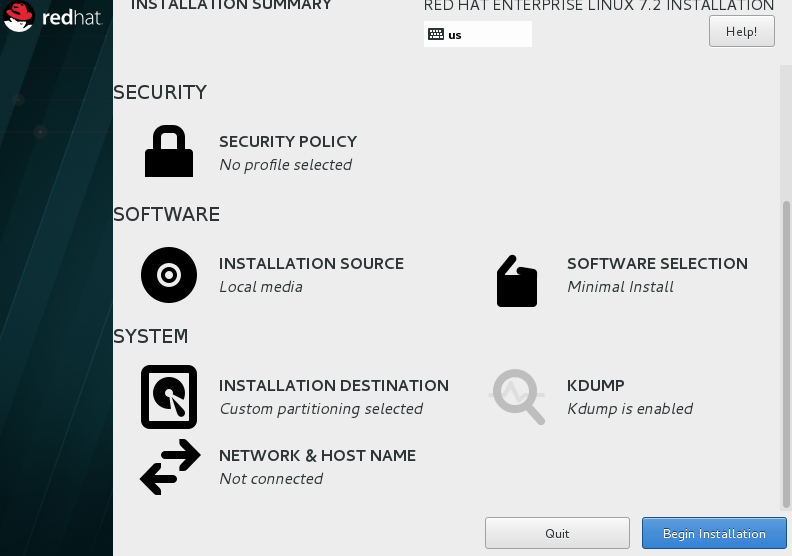Open Installation Source disc icon
The width and height of the screenshot is (792, 556).
(169, 275)
